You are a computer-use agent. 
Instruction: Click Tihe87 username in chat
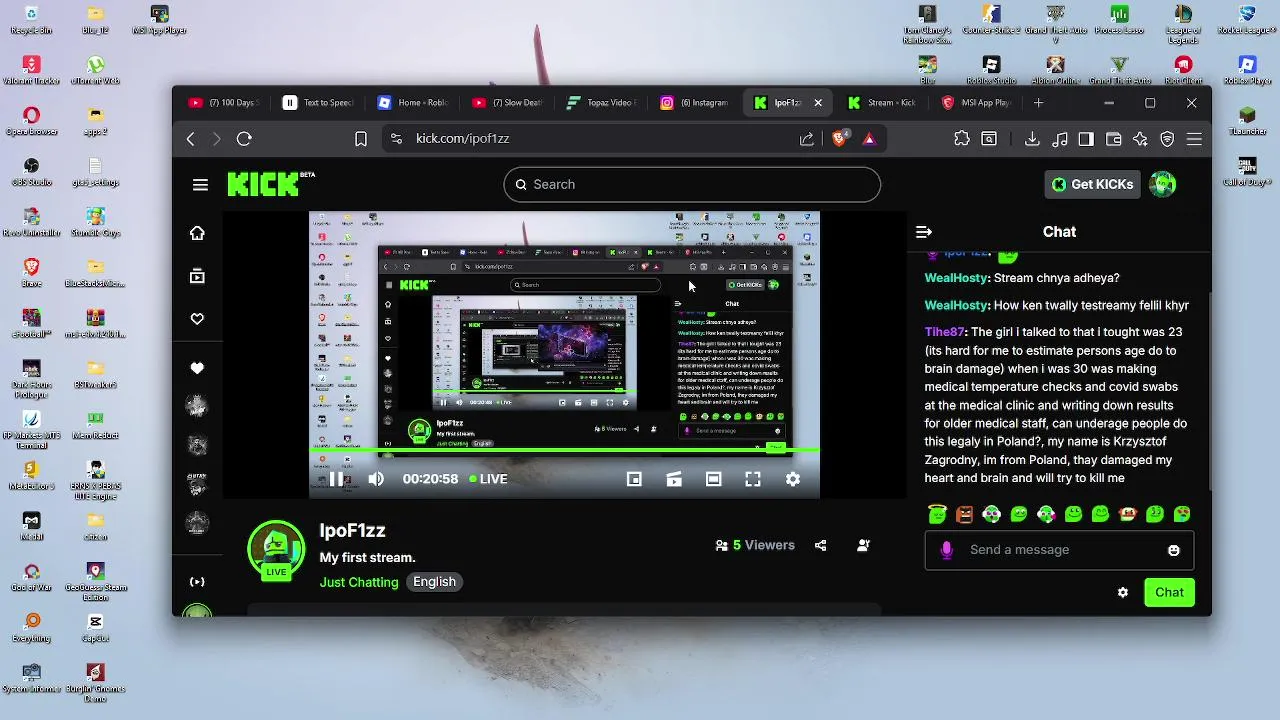click(x=945, y=332)
